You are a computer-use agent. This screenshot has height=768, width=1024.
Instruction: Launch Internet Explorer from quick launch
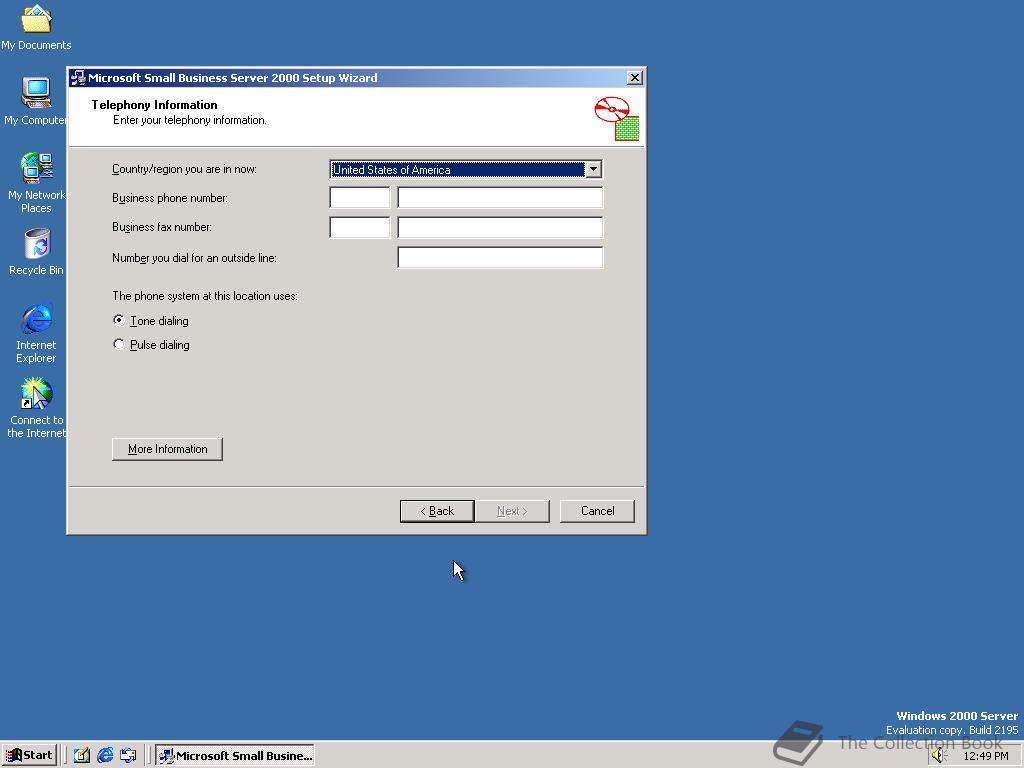105,755
